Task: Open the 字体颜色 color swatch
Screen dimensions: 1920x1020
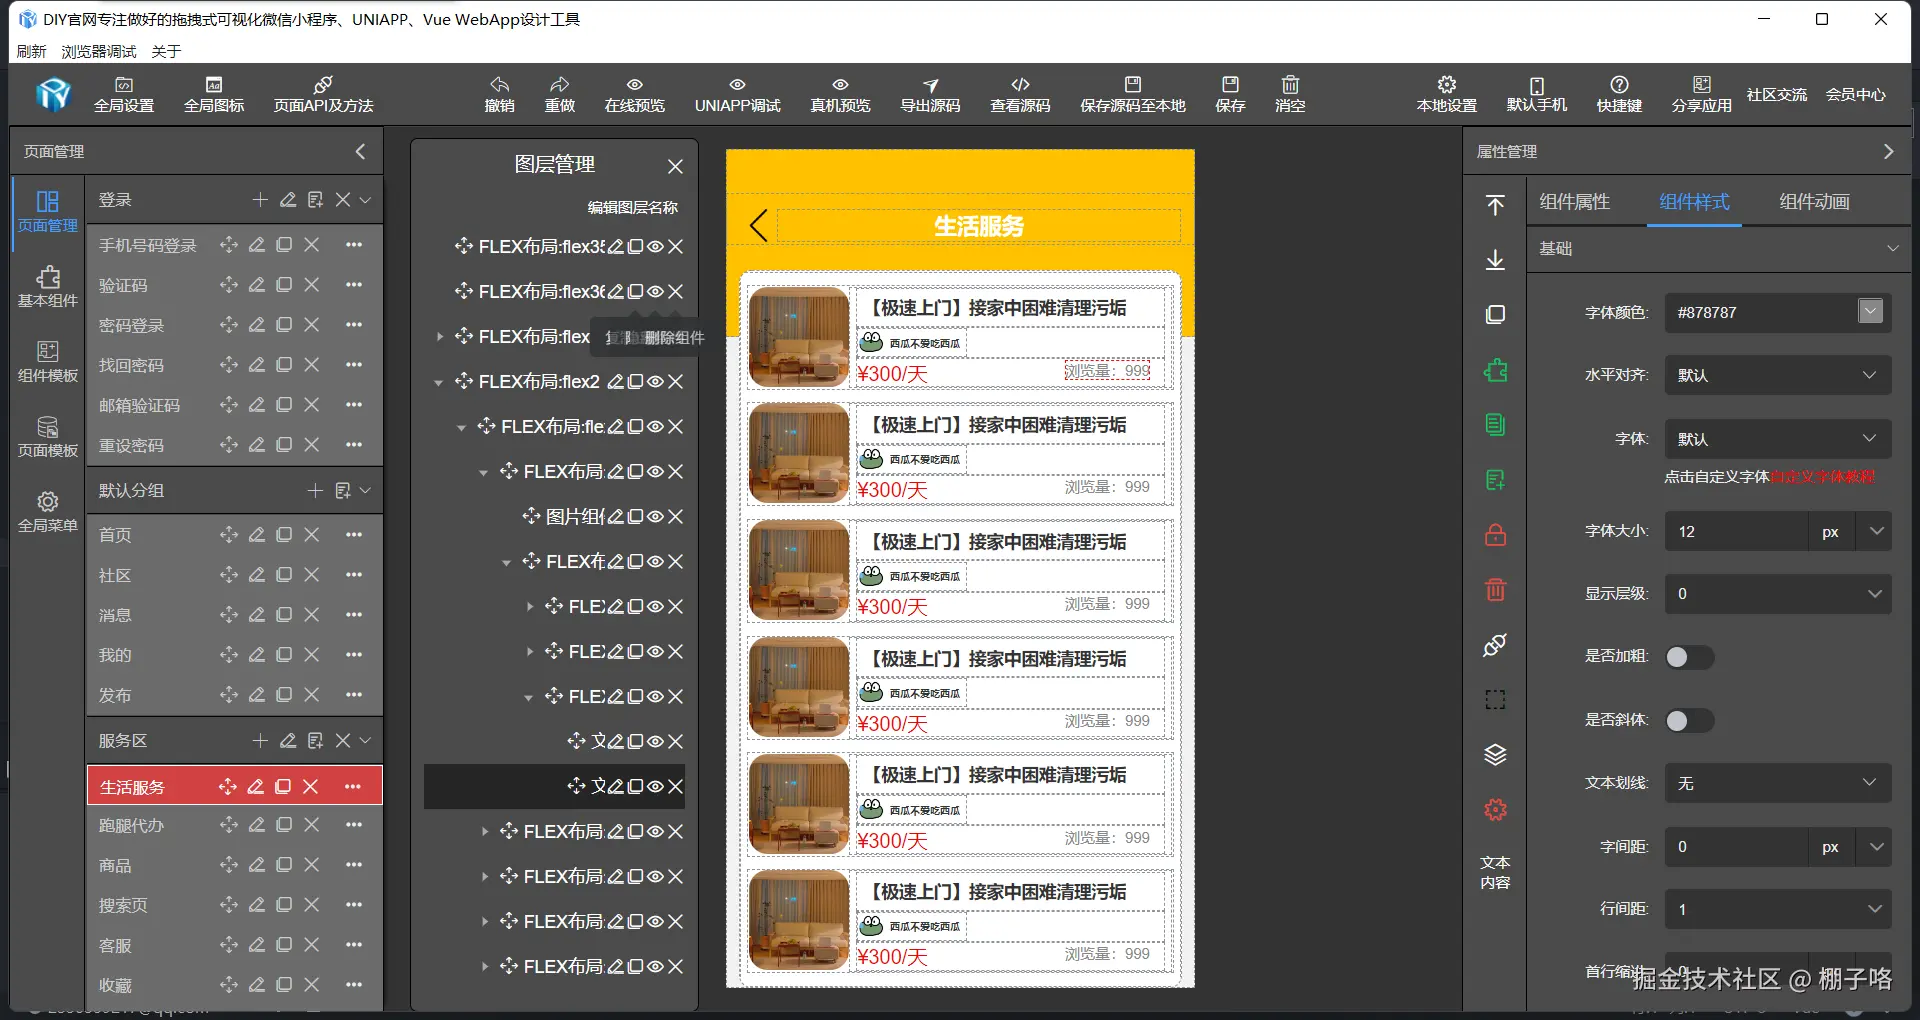Action: pos(1870,311)
